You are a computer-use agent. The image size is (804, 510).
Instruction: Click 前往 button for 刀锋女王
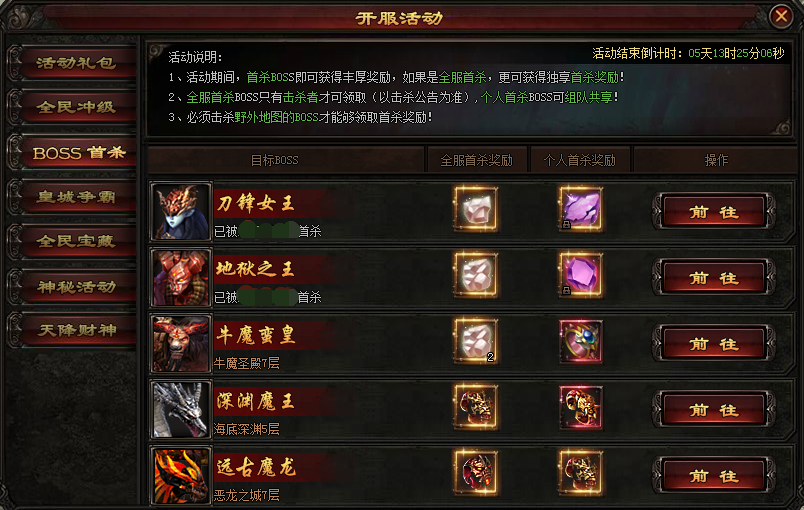point(714,211)
